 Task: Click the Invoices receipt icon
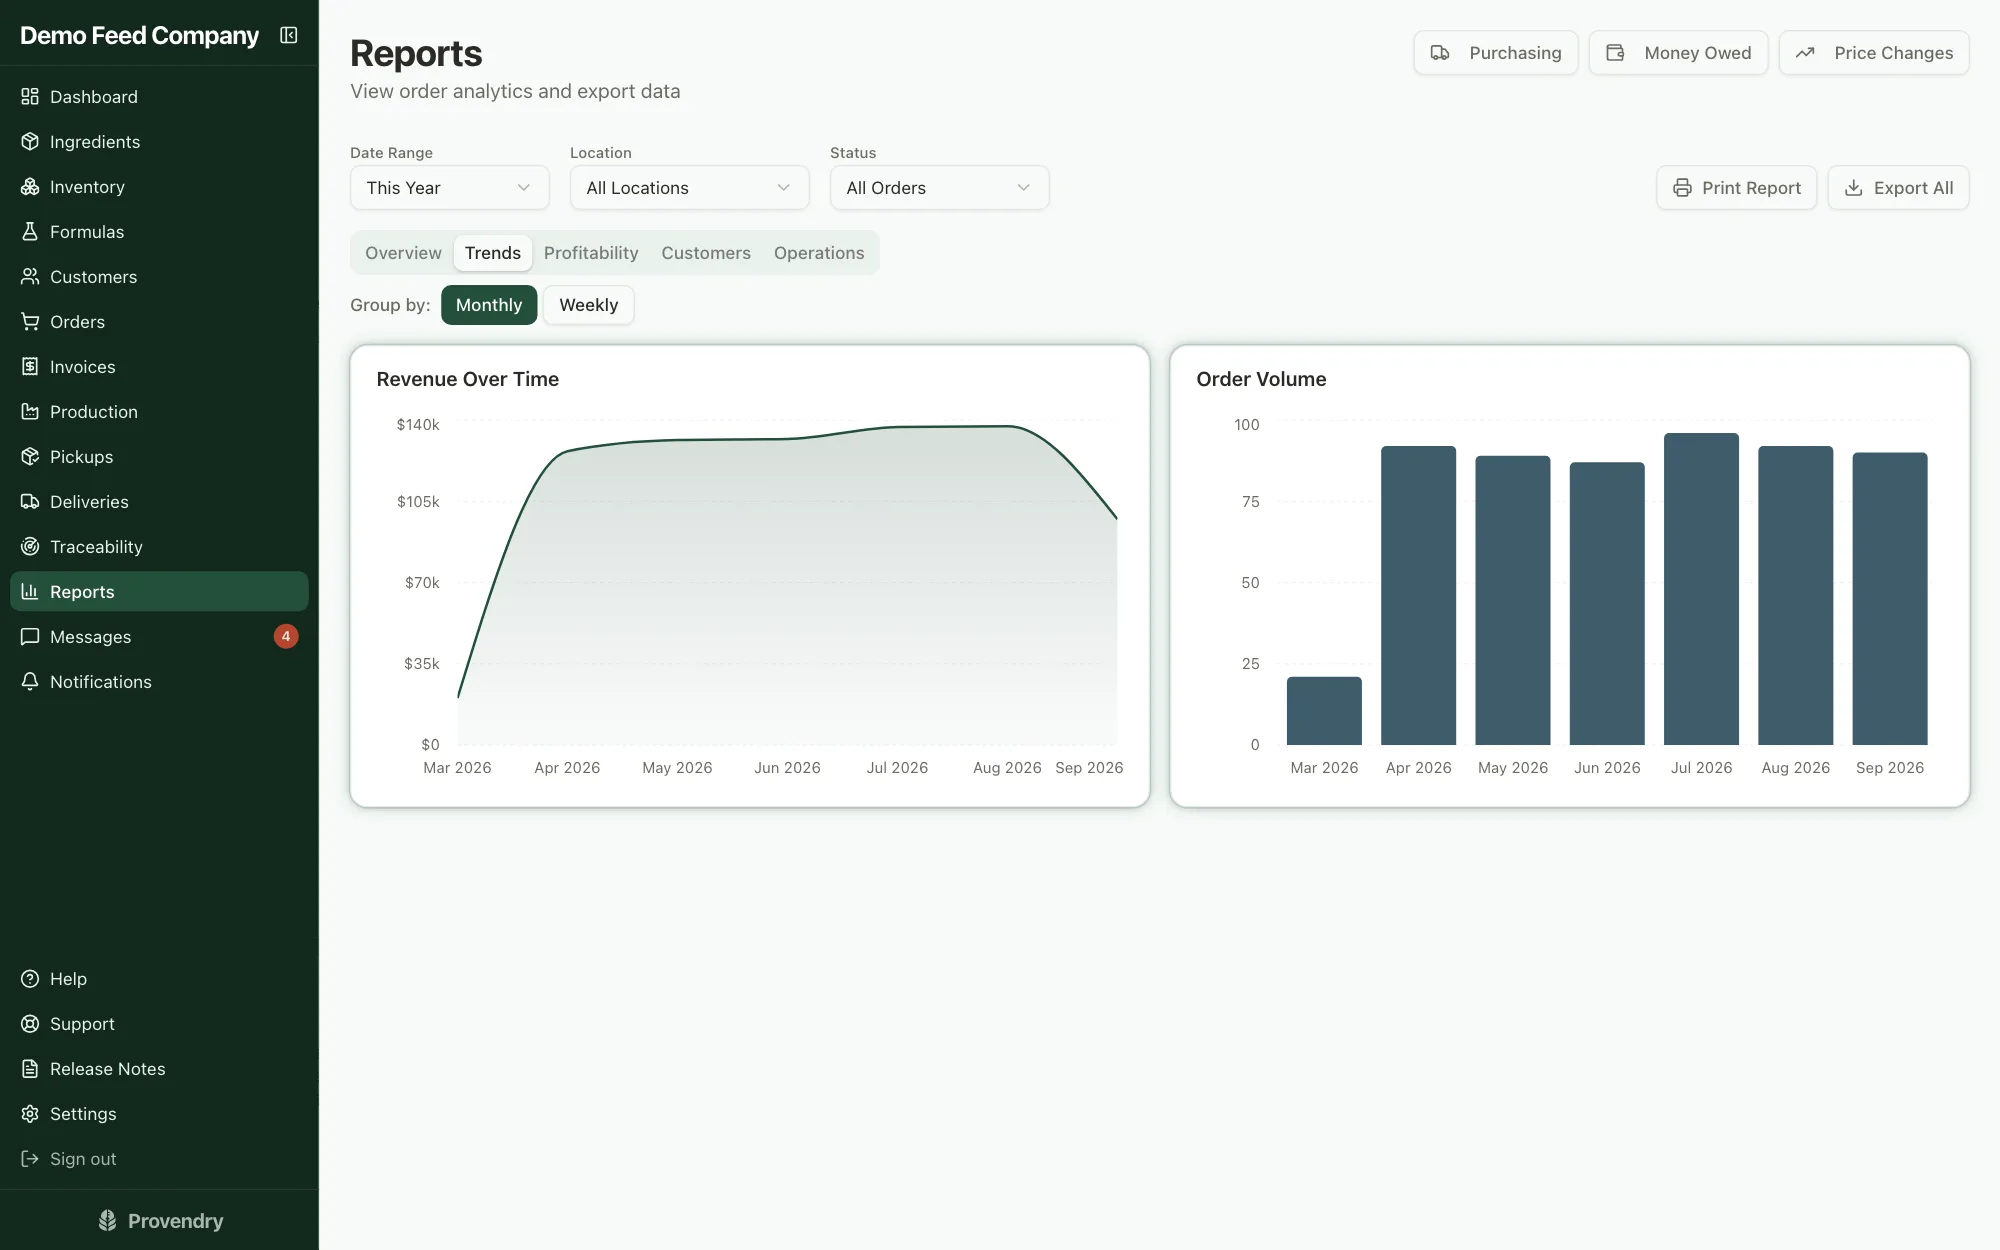30,367
